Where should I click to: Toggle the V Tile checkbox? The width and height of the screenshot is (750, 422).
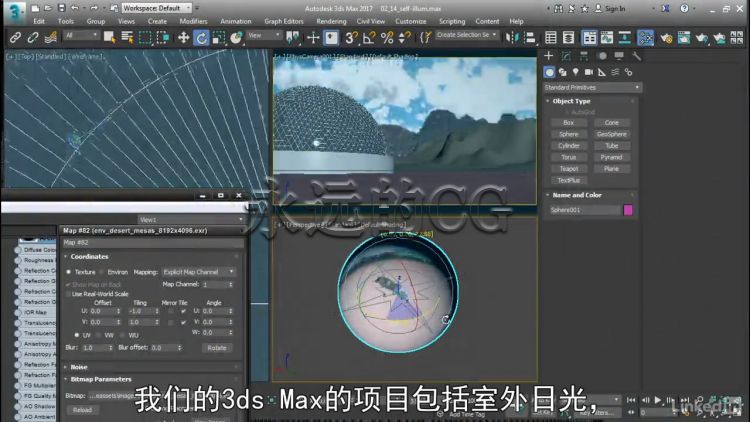183,322
